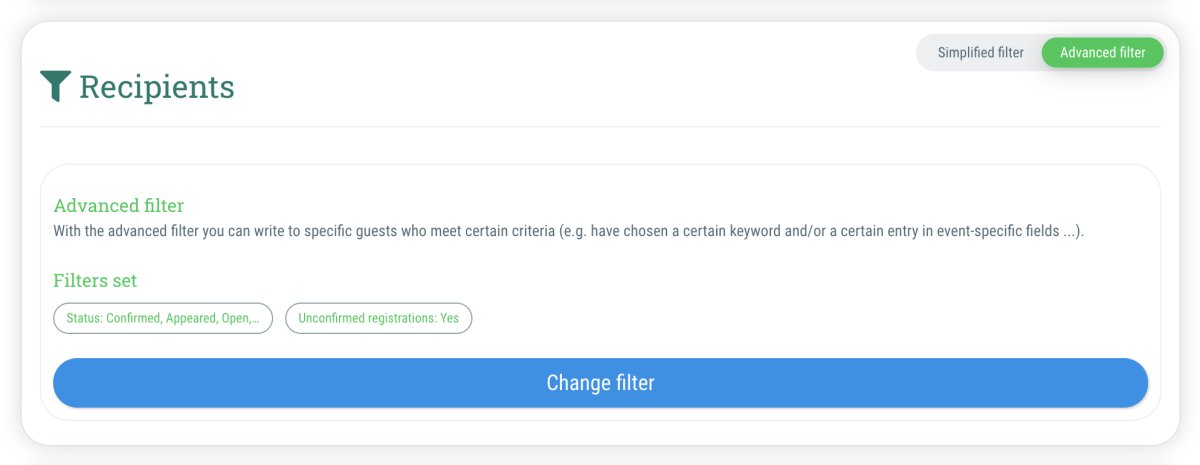Click the word Appeared in the Status chip
Viewport: 1200px width, 465px height.
192,318
